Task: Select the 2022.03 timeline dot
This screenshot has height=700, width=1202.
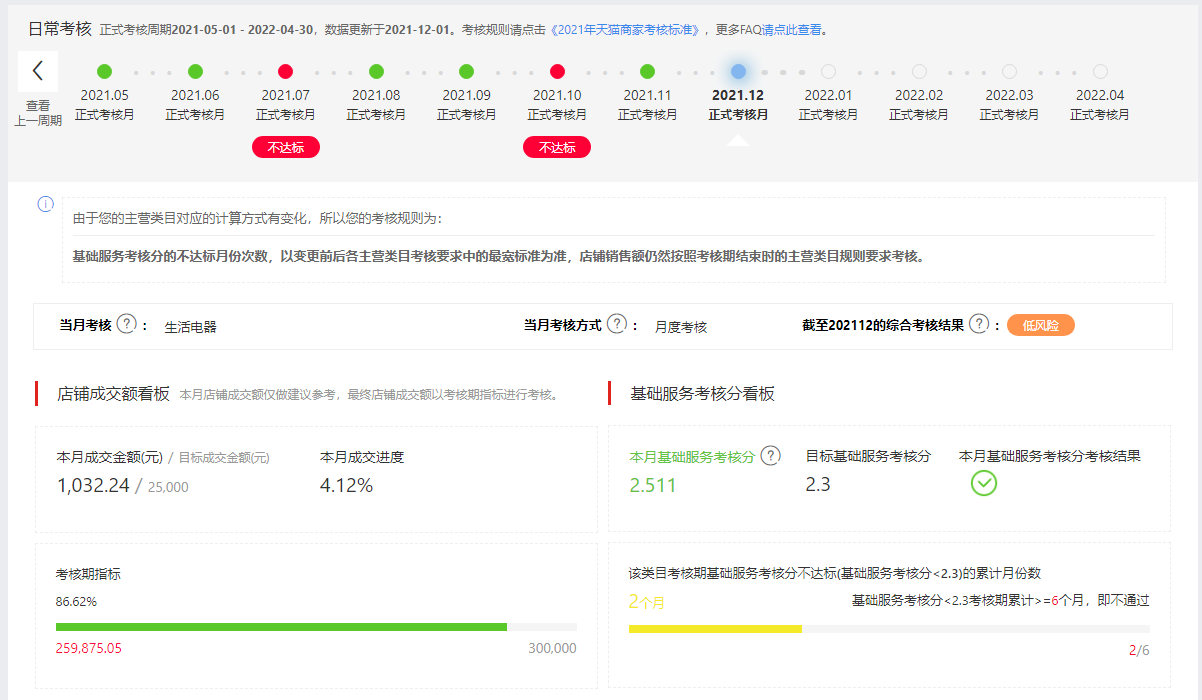Action: pyautogui.click(x=1009, y=71)
